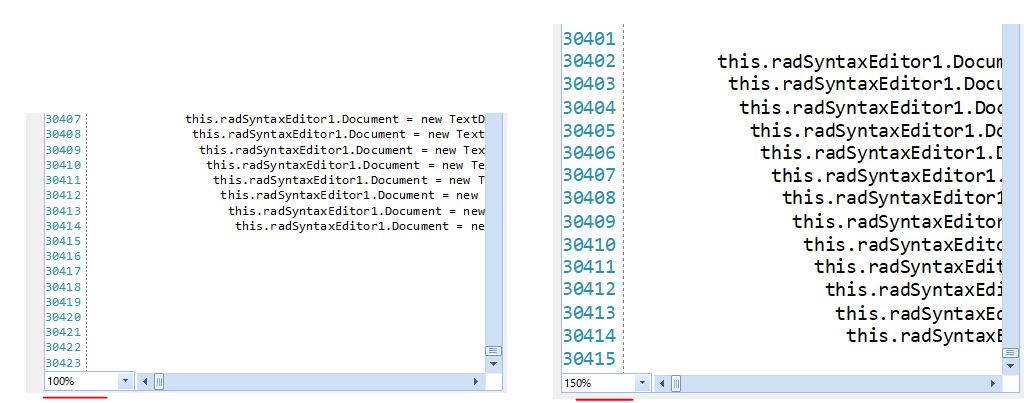Click code on line 30403 in 150% editor
This screenshot has width=1034, height=403.
(865, 84)
